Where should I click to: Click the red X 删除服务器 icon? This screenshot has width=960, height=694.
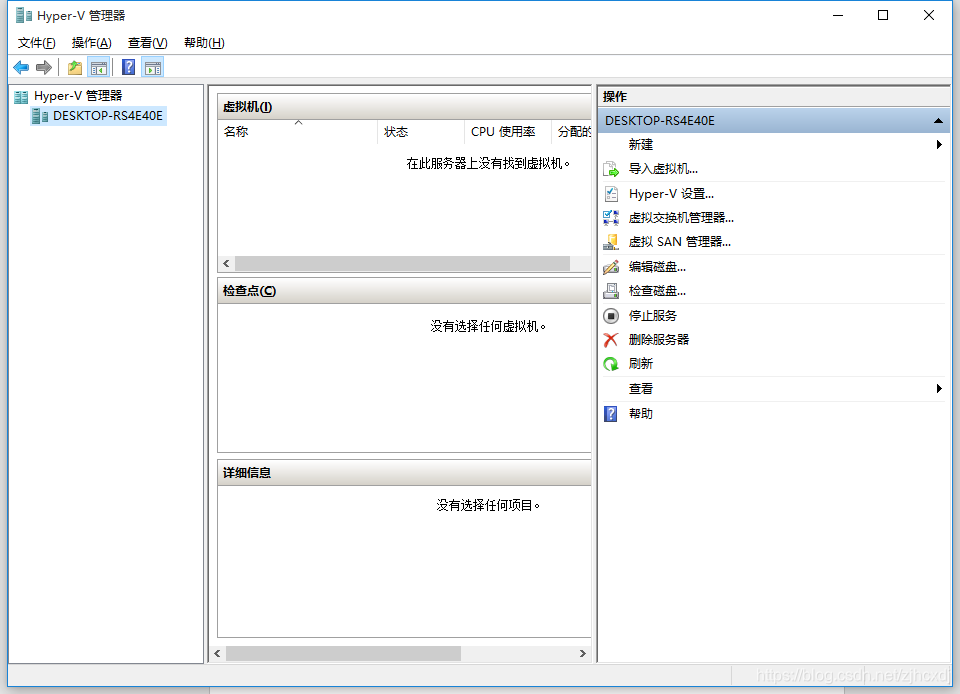(x=610, y=340)
